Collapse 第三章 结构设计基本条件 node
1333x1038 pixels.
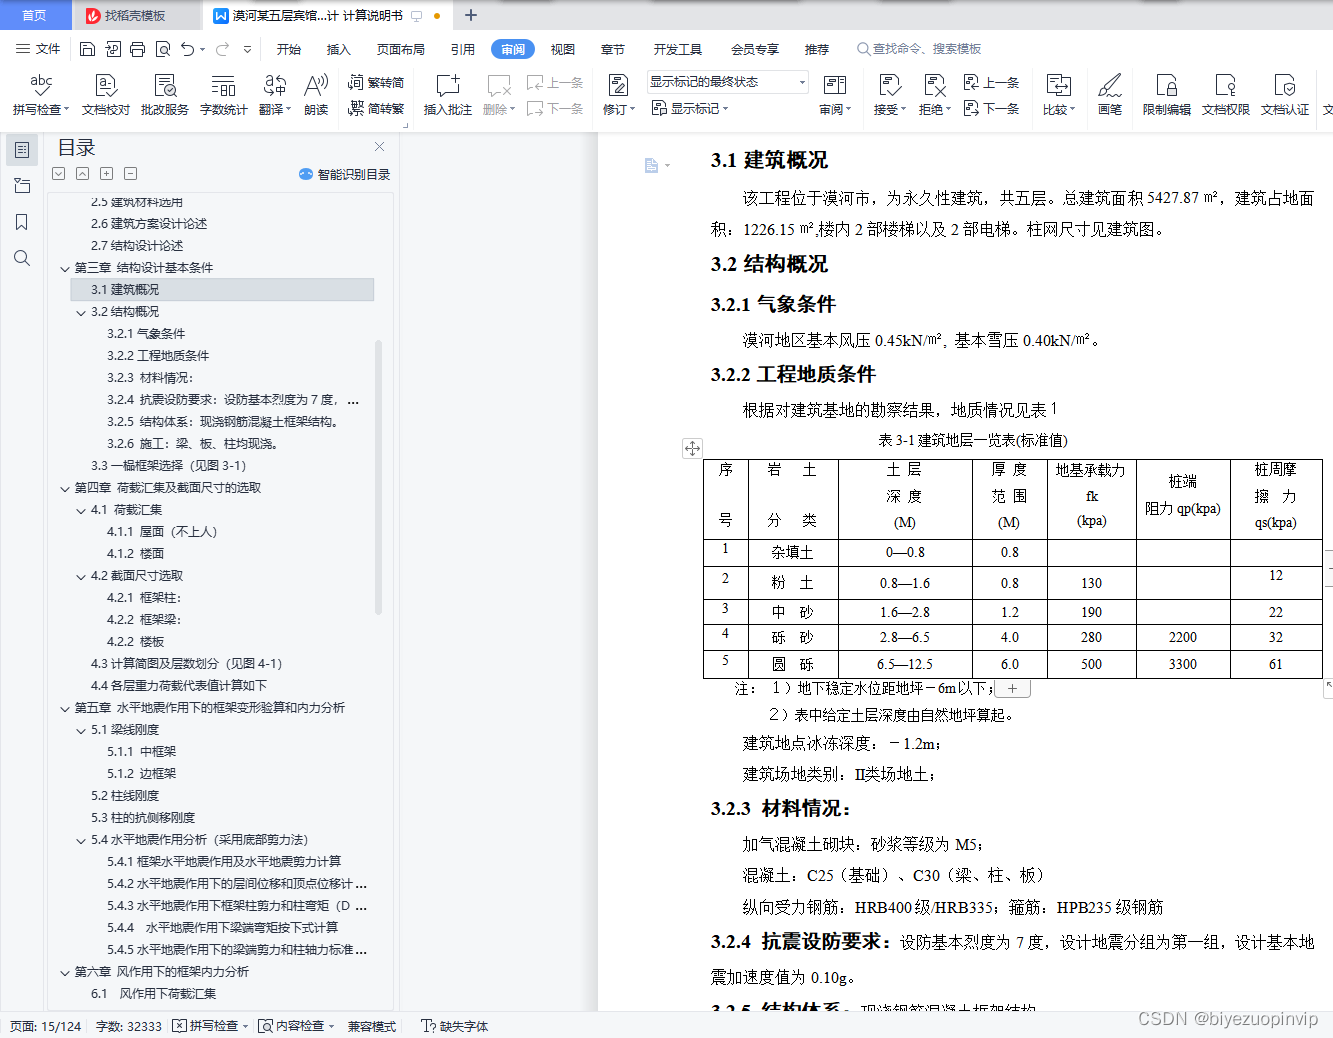[65, 268]
